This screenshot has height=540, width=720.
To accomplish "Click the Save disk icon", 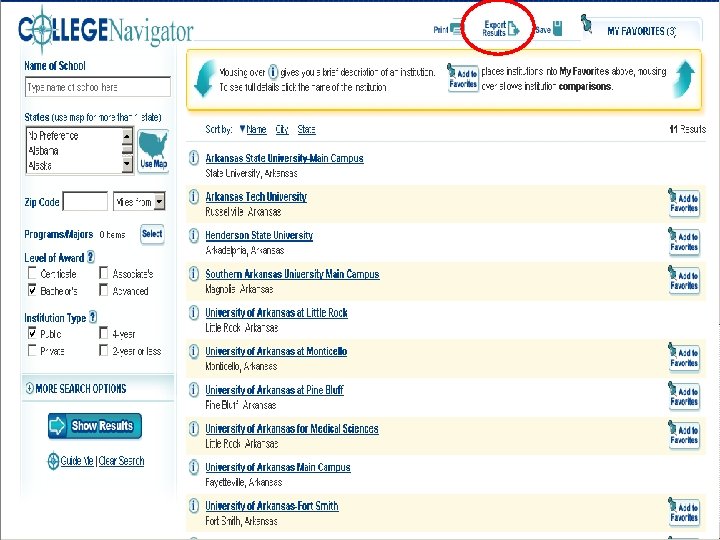I will pyautogui.click(x=557, y=28).
